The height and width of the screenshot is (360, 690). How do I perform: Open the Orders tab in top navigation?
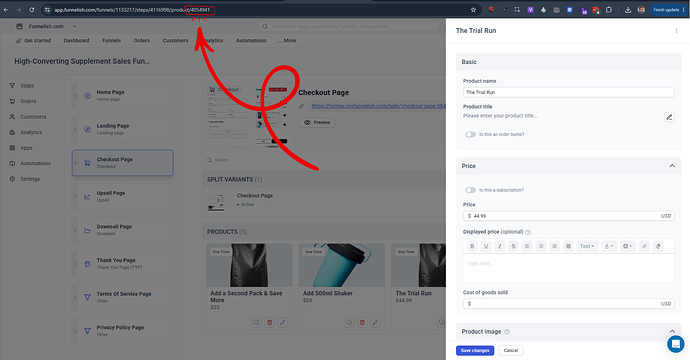142,40
